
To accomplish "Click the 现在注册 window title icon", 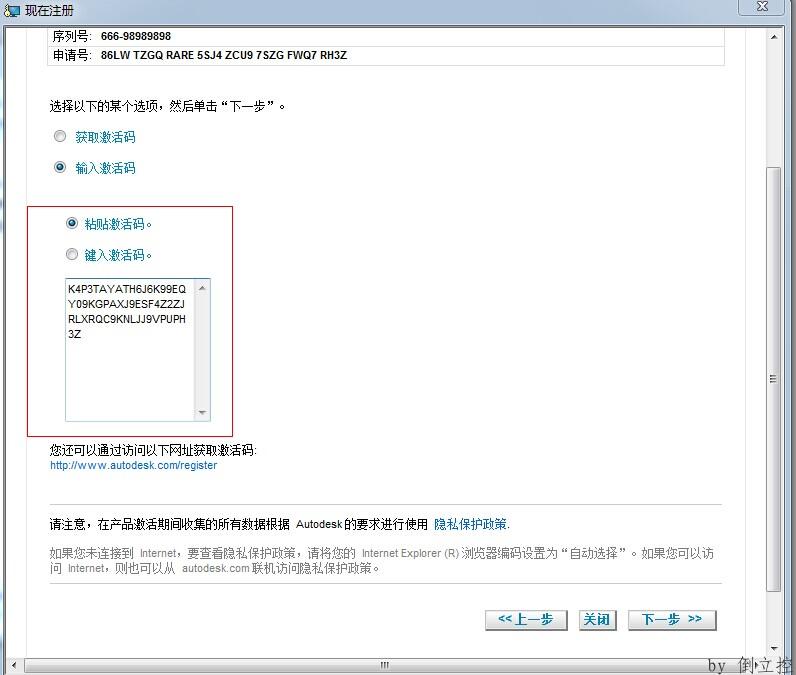I will tap(12, 11).
